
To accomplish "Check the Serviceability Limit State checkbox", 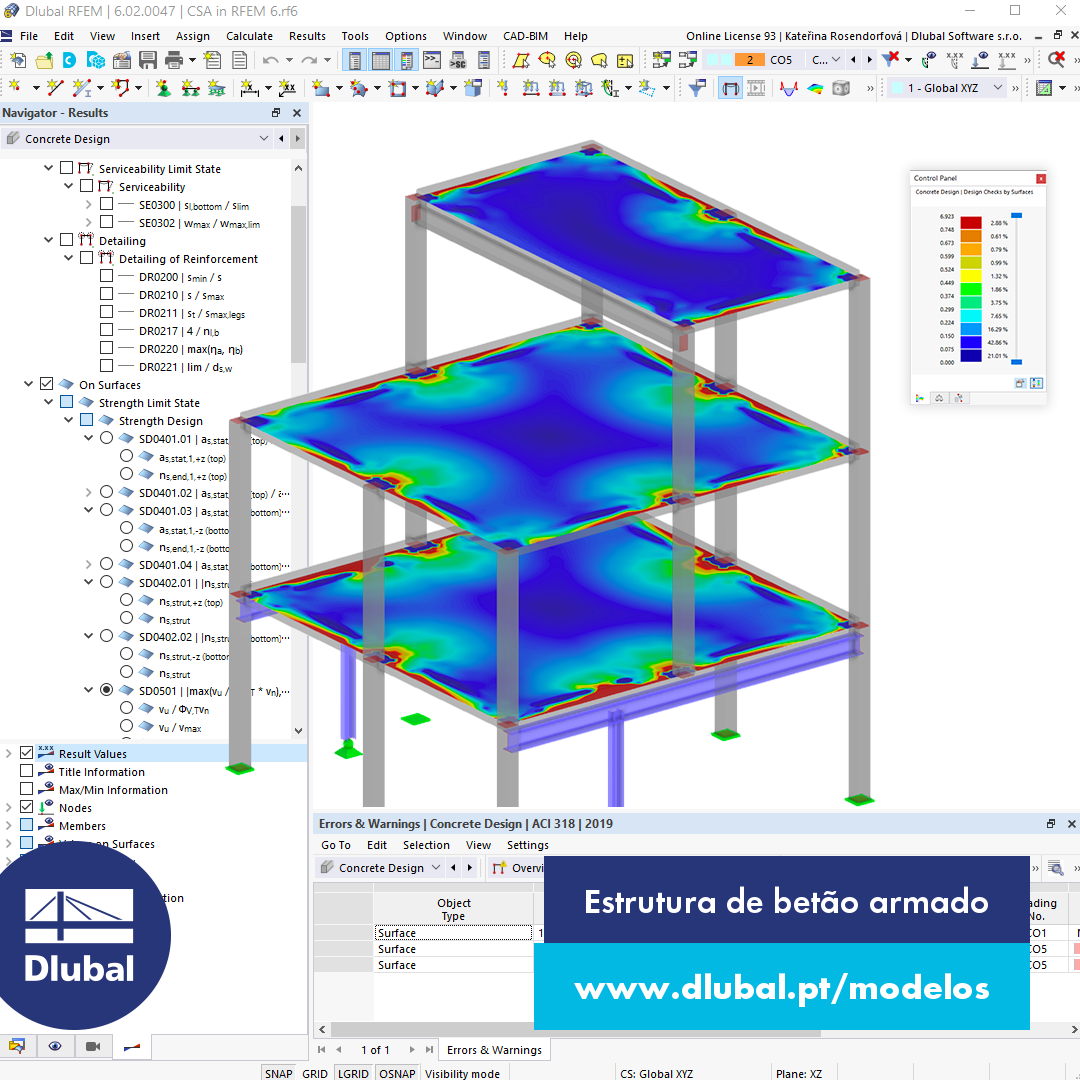I will (66, 167).
